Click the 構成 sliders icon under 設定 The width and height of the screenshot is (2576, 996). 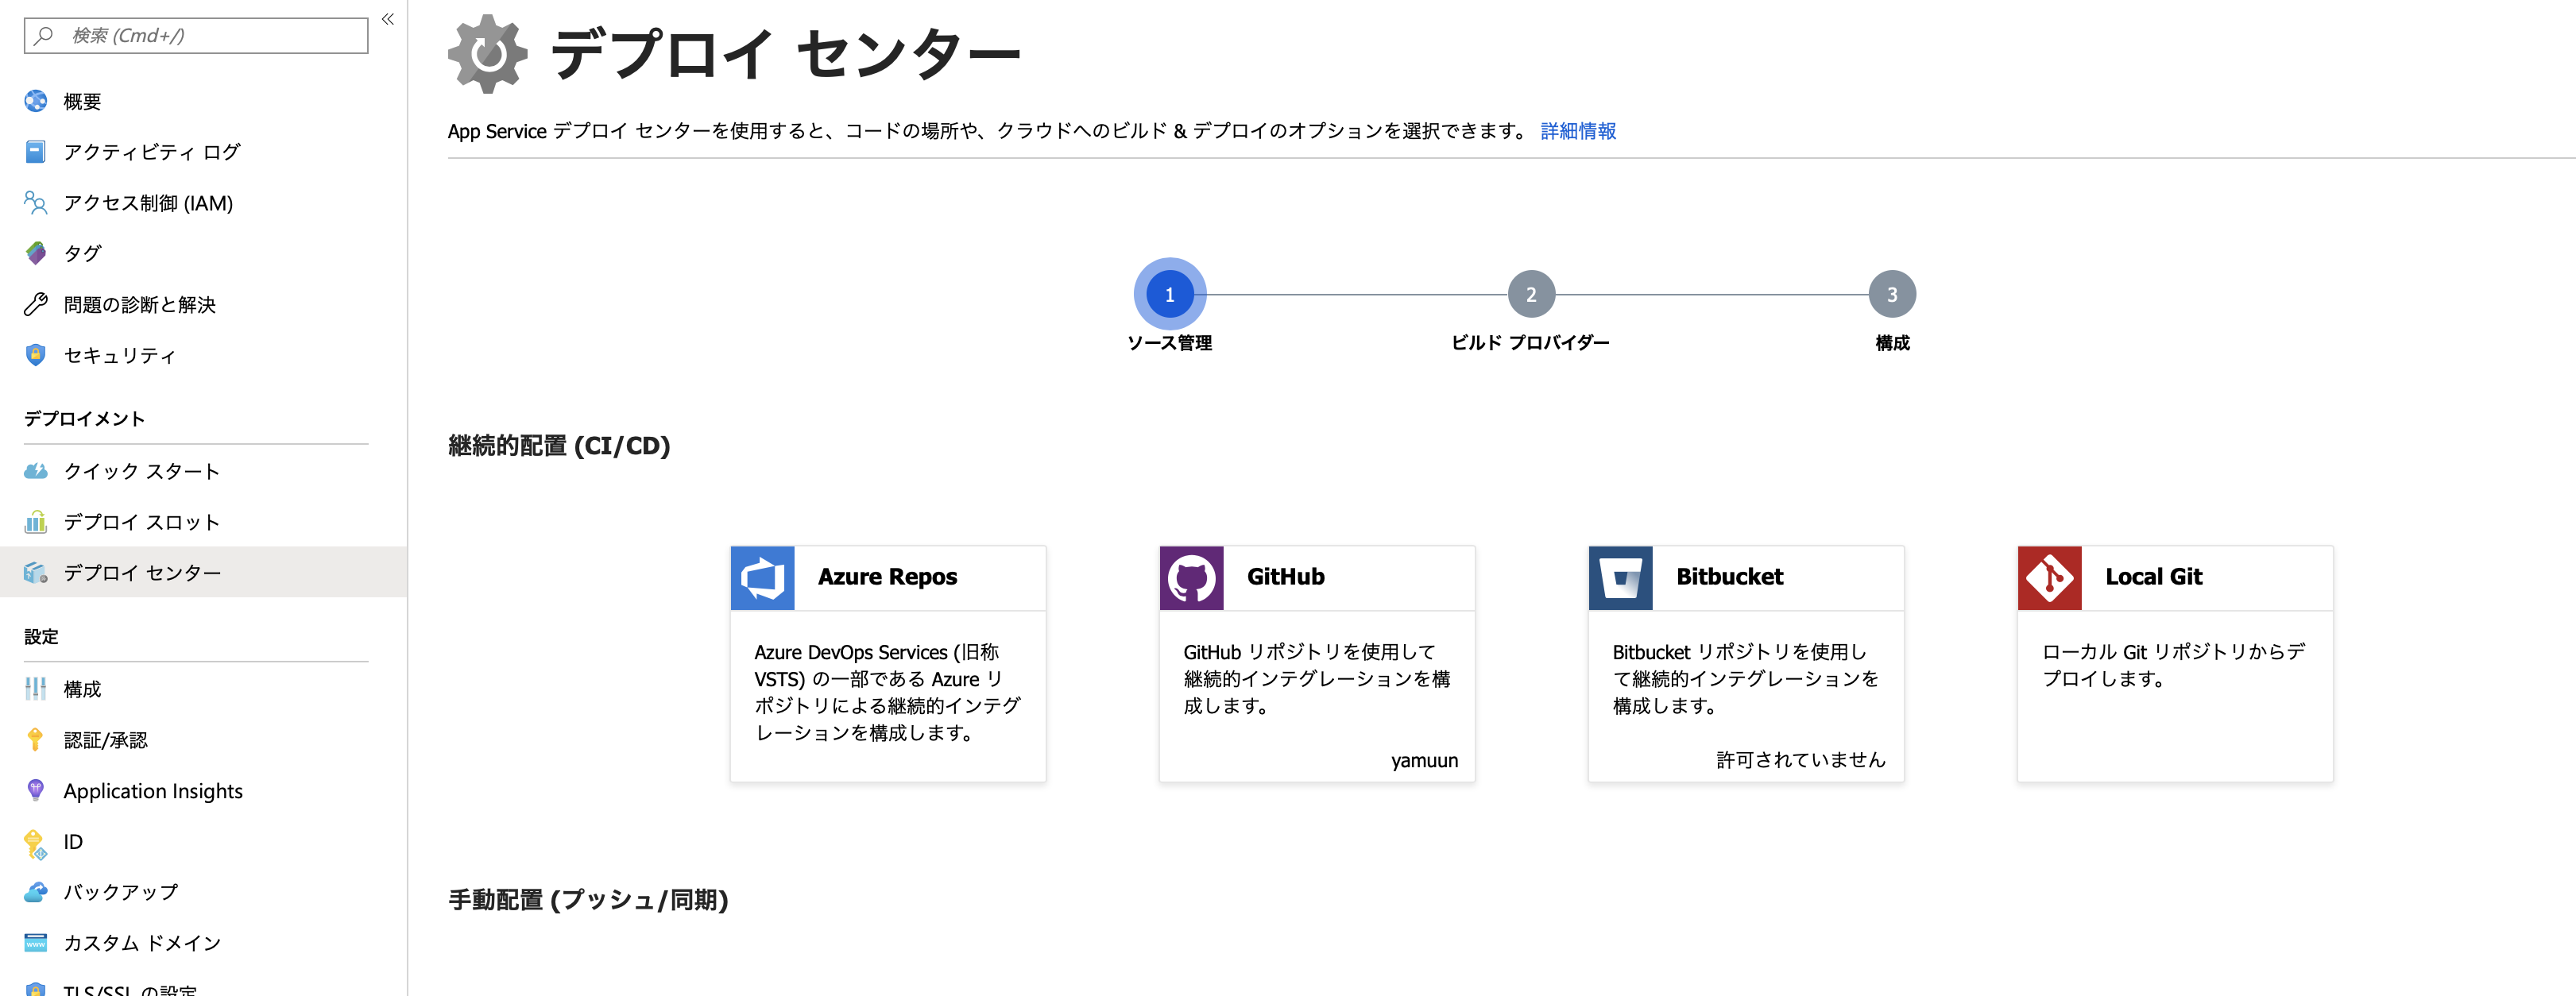[x=36, y=689]
